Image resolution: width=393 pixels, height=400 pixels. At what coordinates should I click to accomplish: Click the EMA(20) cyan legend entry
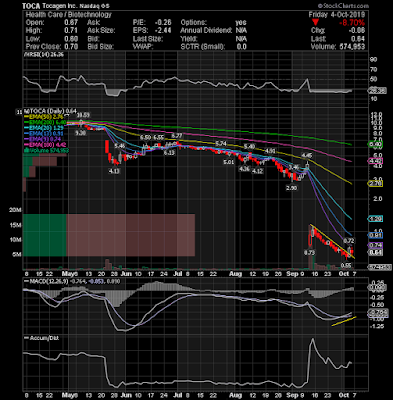pos(44,128)
